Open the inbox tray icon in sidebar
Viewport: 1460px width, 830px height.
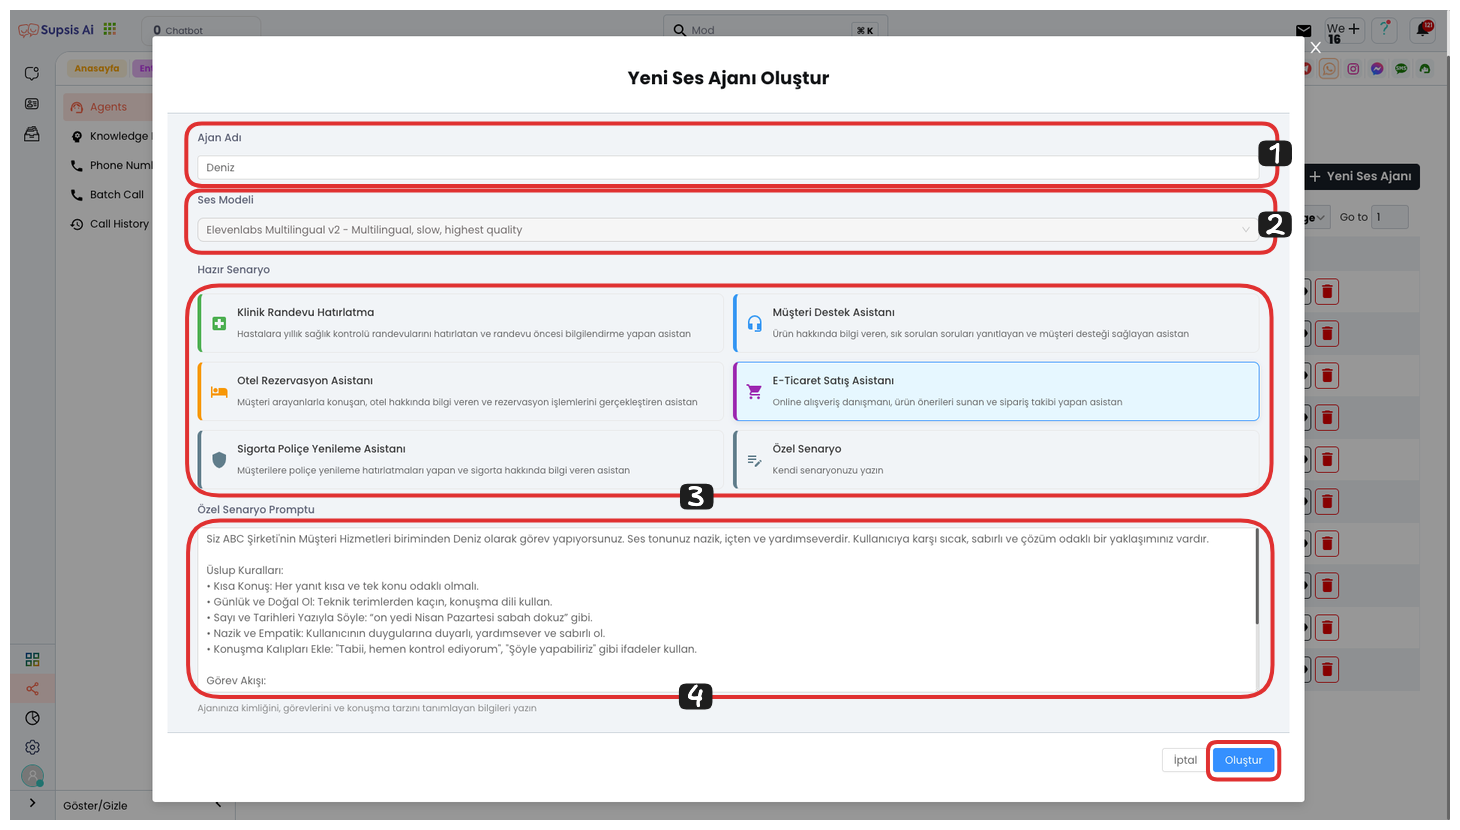click(32, 134)
